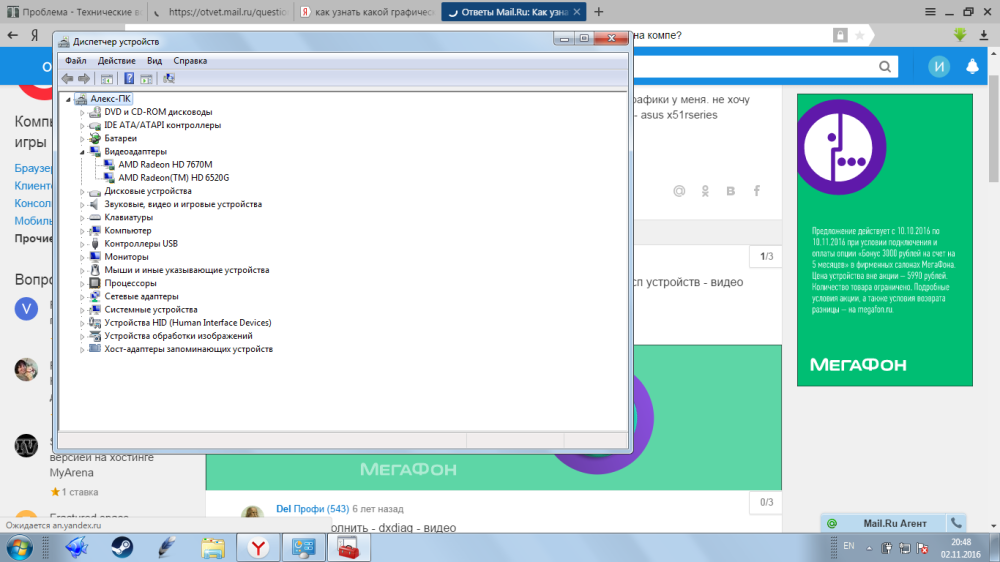Click the Mail.Ru search magnifier icon
The image size is (1000, 562).
(885, 66)
